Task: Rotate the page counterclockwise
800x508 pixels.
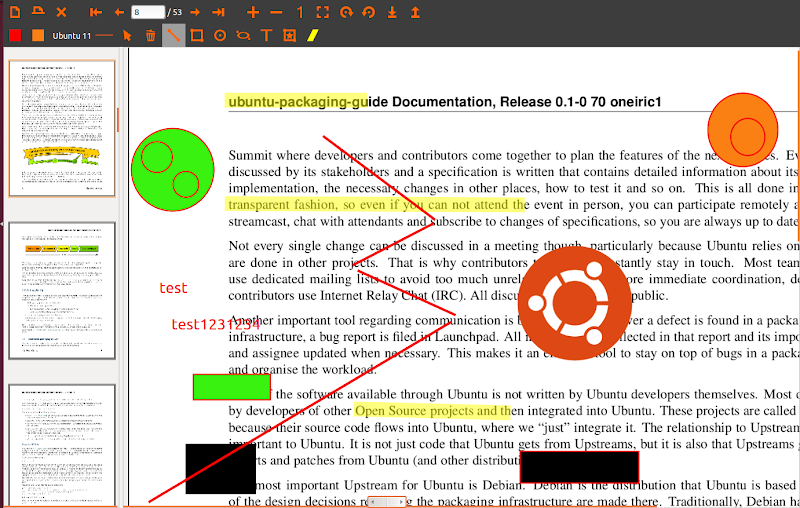Action: pyautogui.click(x=368, y=12)
